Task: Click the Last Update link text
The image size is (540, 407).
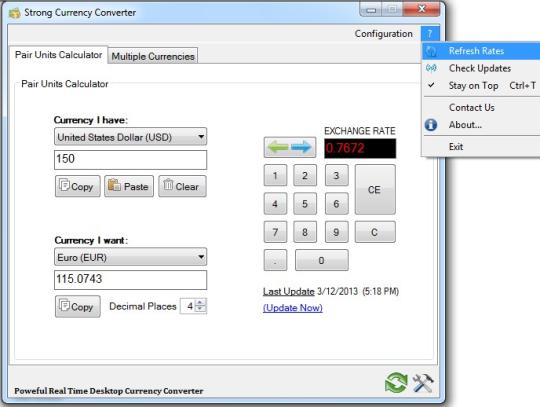Action: [x=289, y=292]
